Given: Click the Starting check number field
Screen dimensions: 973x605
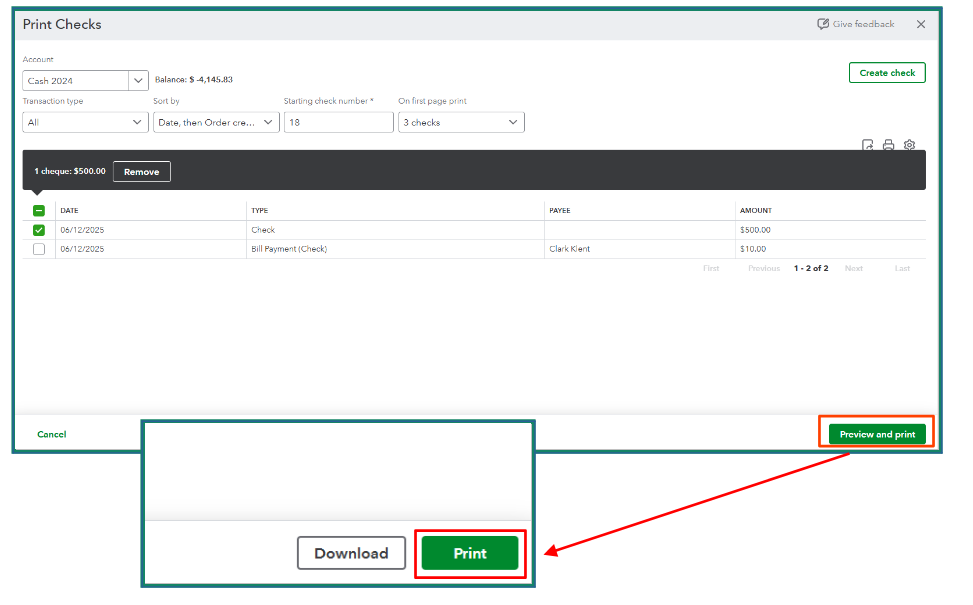Looking at the screenshot, I should point(338,122).
